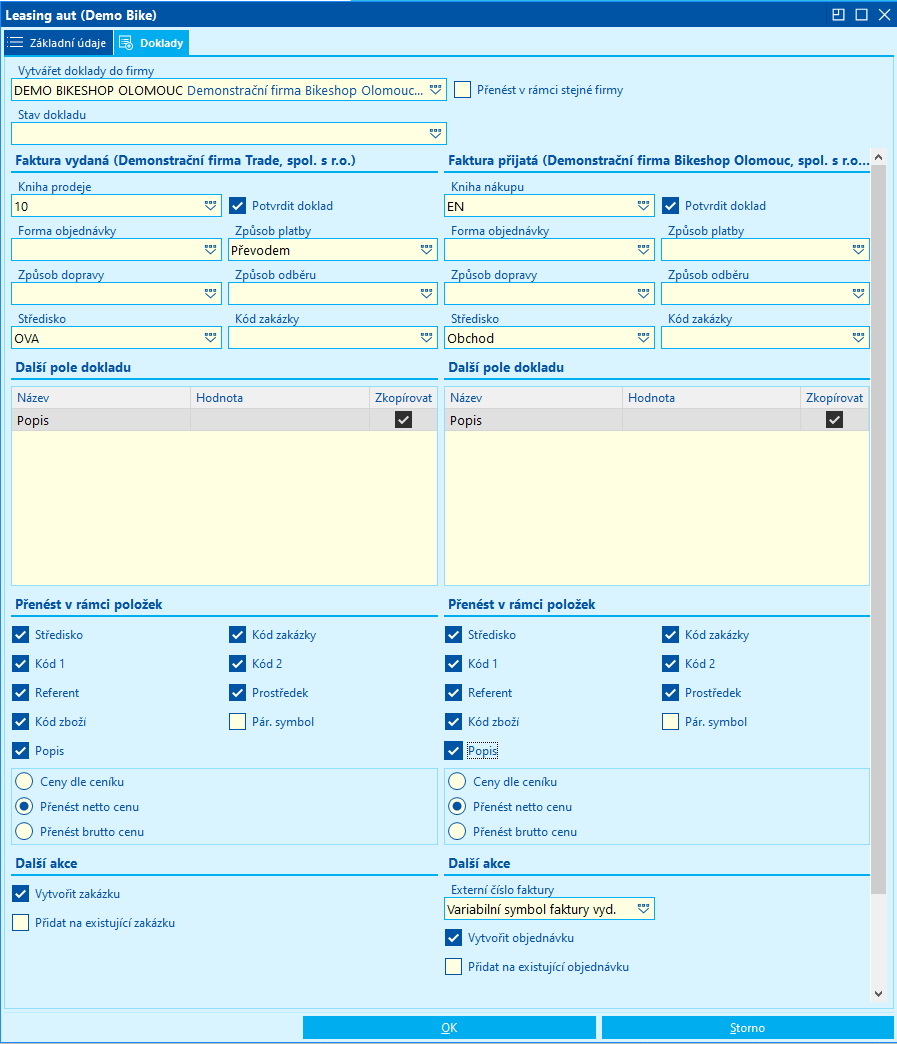Click the Hodnota column header in right table

coord(711,397)
